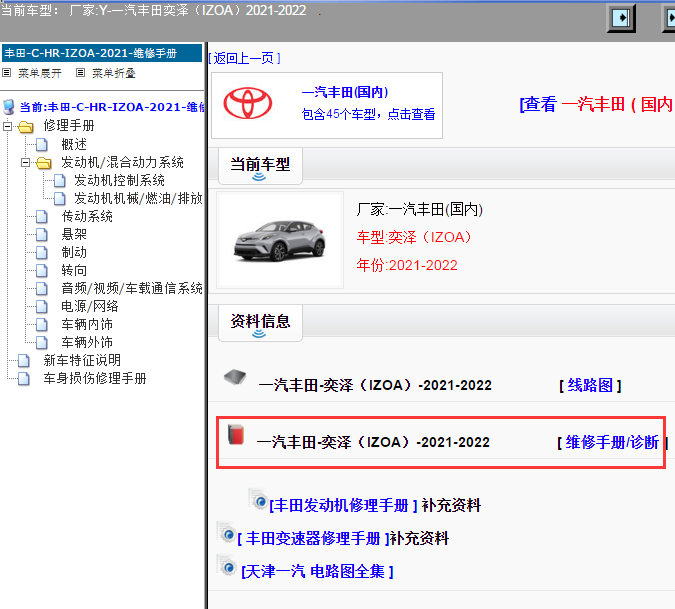Click the page icon beside 发动机控制系统
675x609 pixels.
[60, 181]
